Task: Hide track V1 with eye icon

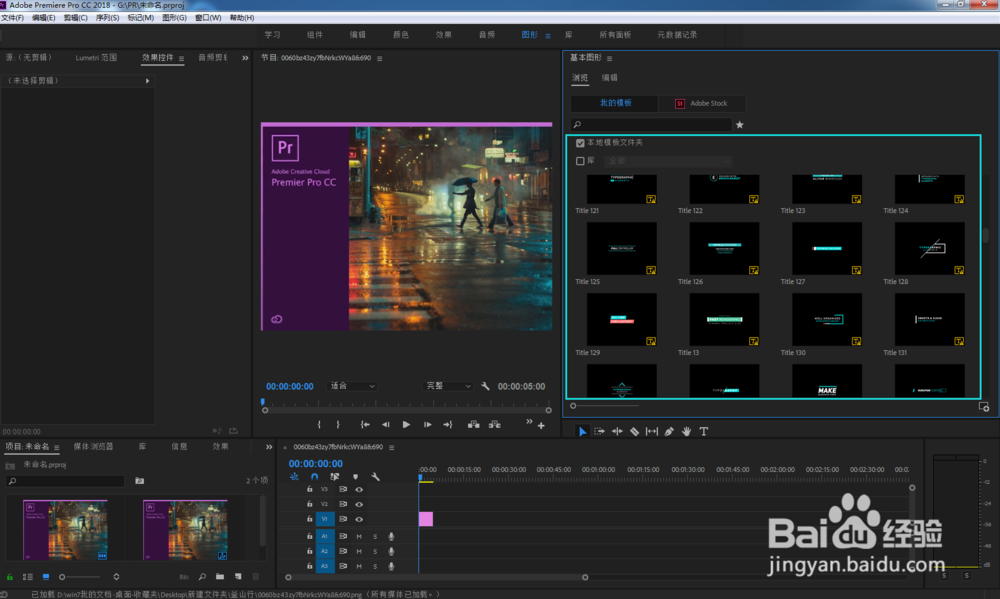Action: click(359, 519)
